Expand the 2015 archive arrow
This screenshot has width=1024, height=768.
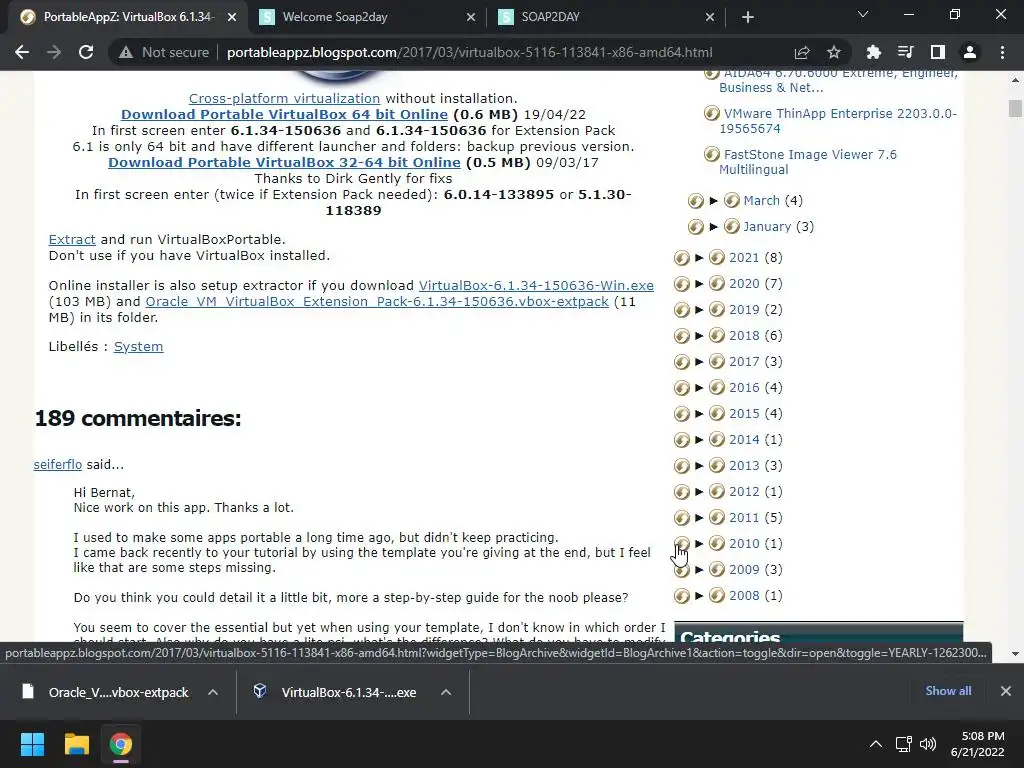point(699,413)
